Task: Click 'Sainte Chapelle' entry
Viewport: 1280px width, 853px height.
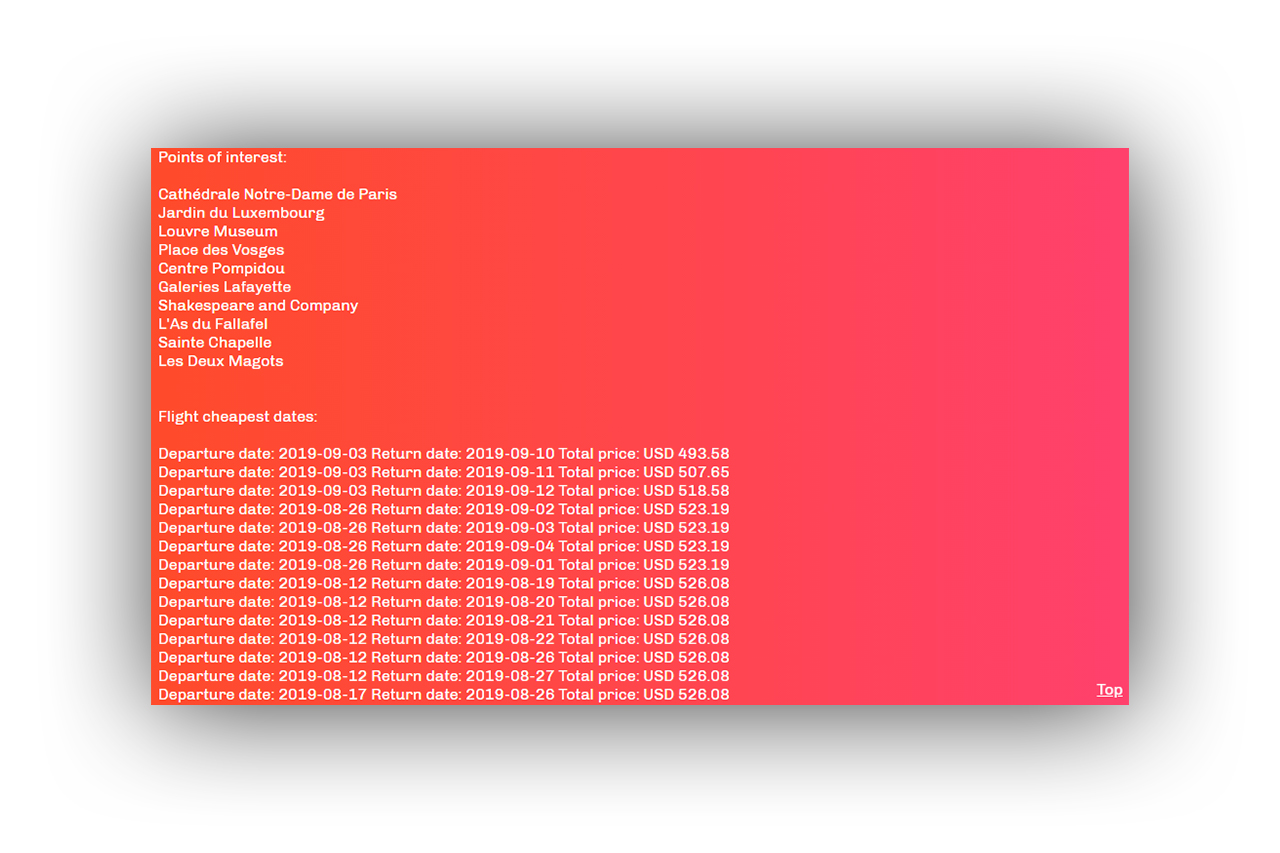Action: [215, 342]
